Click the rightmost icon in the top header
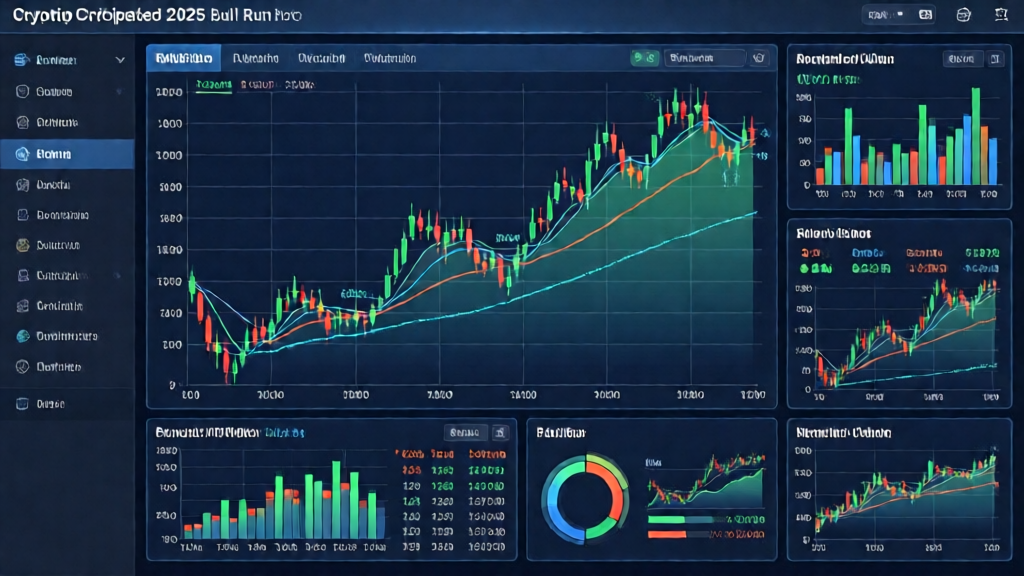This screenshot has height=576, width=1024. tap(1001, 15)
